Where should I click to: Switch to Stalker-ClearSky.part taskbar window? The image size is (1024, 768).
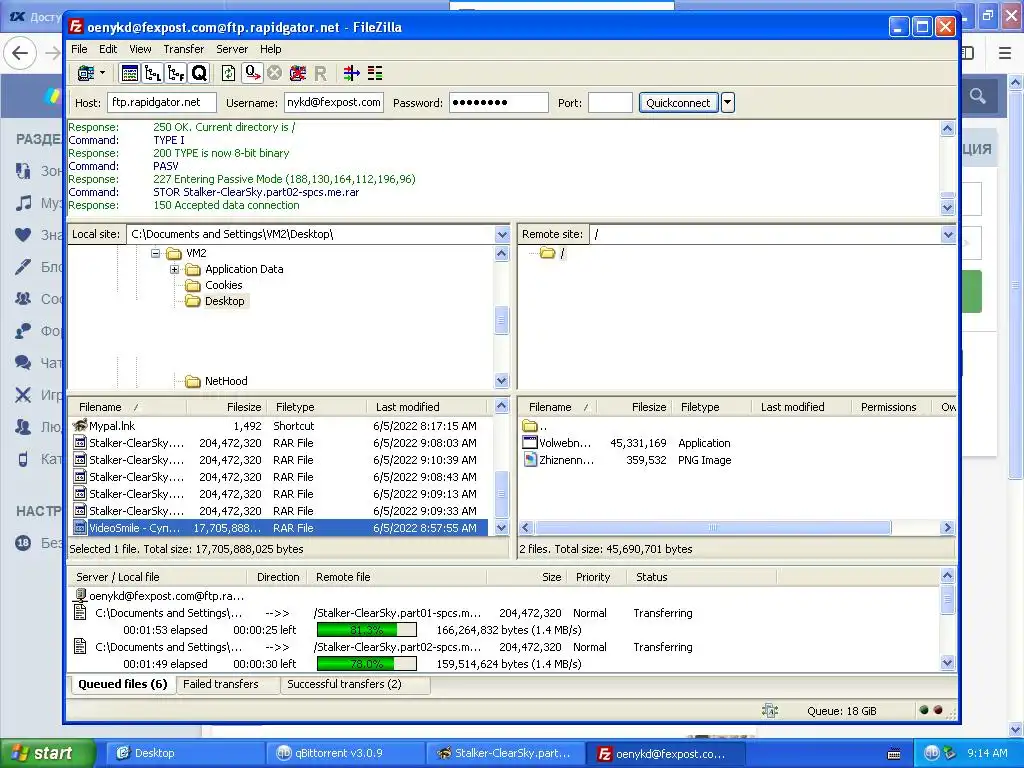[x=504, y=753]
